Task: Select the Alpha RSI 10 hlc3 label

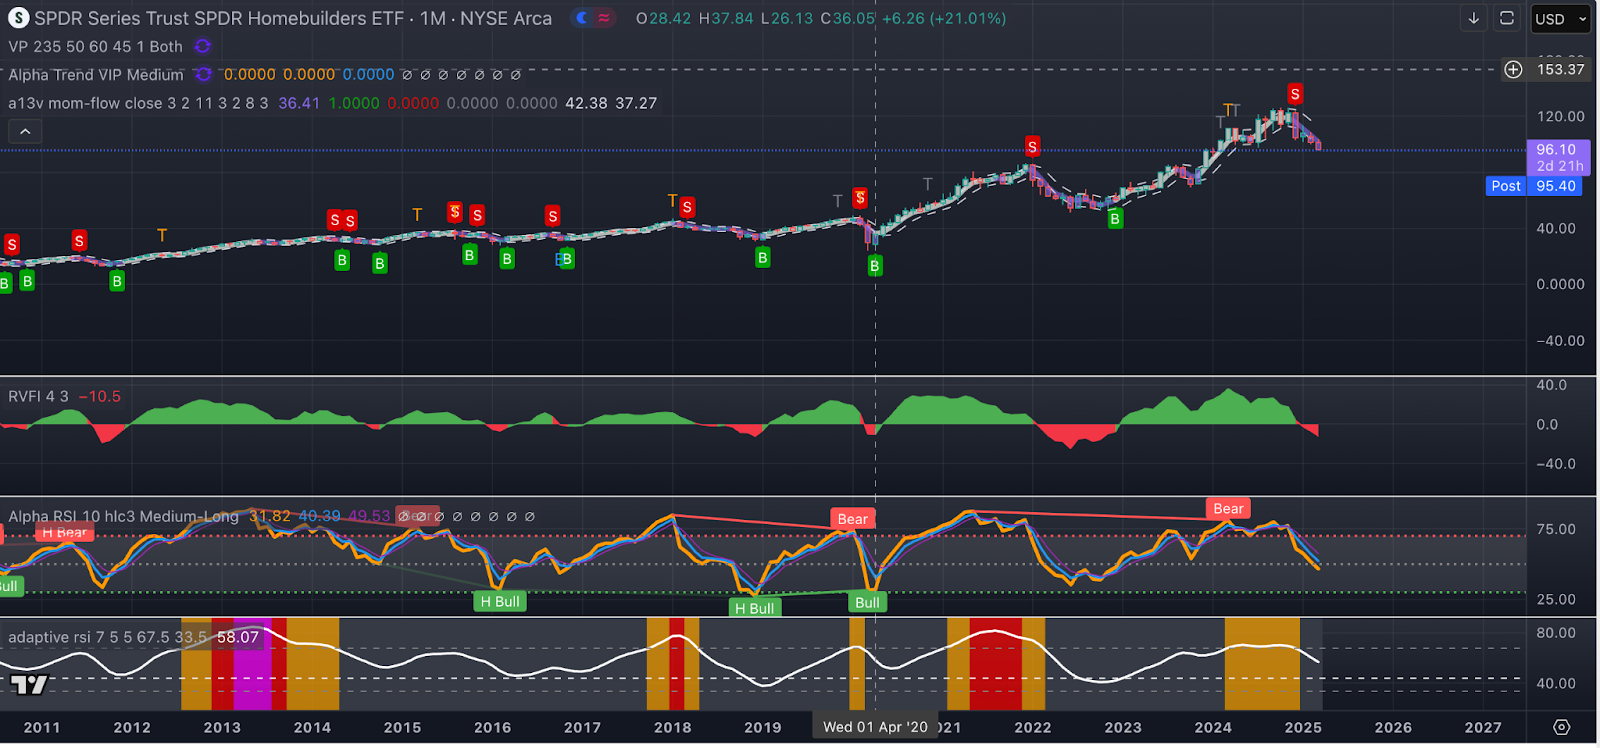Action: click(x=123, y=516)
